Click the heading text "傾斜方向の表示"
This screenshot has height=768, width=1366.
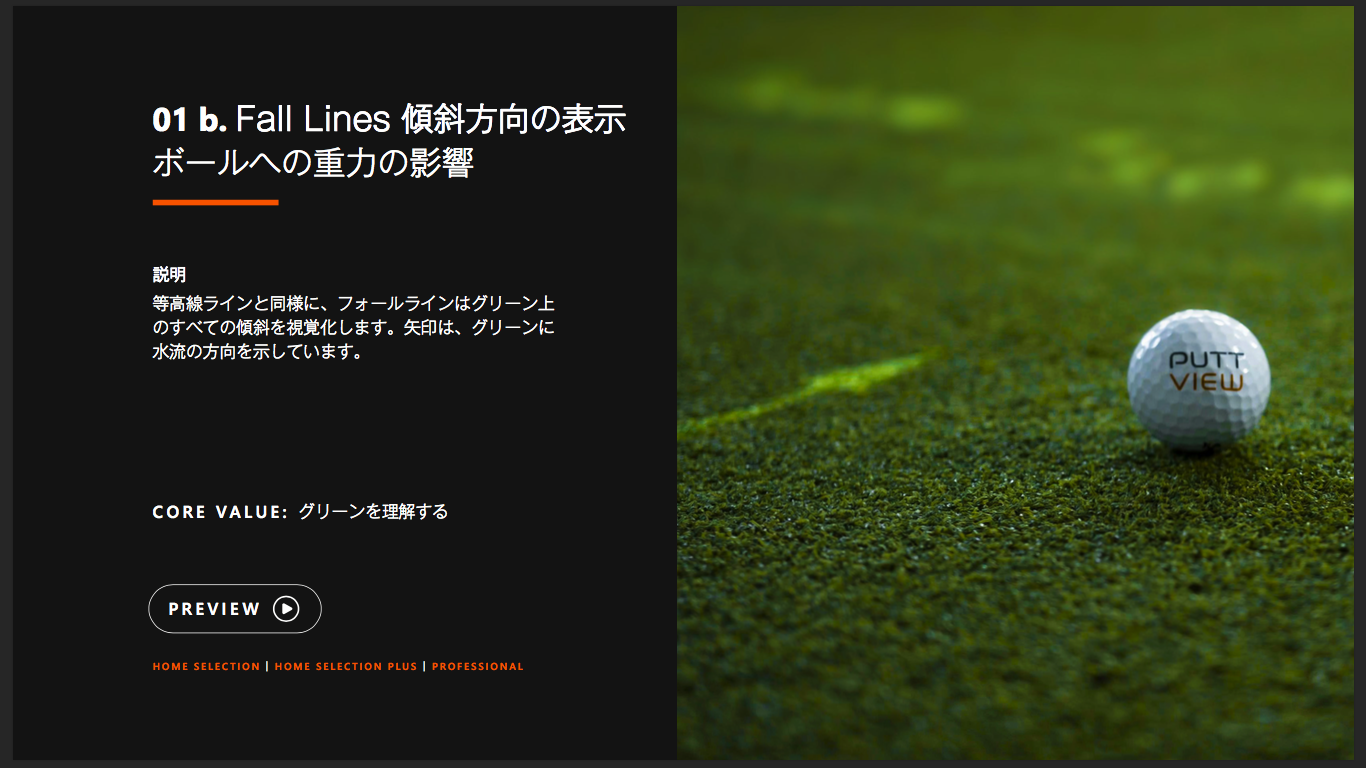pyautogui.click(x=513, y=120)
